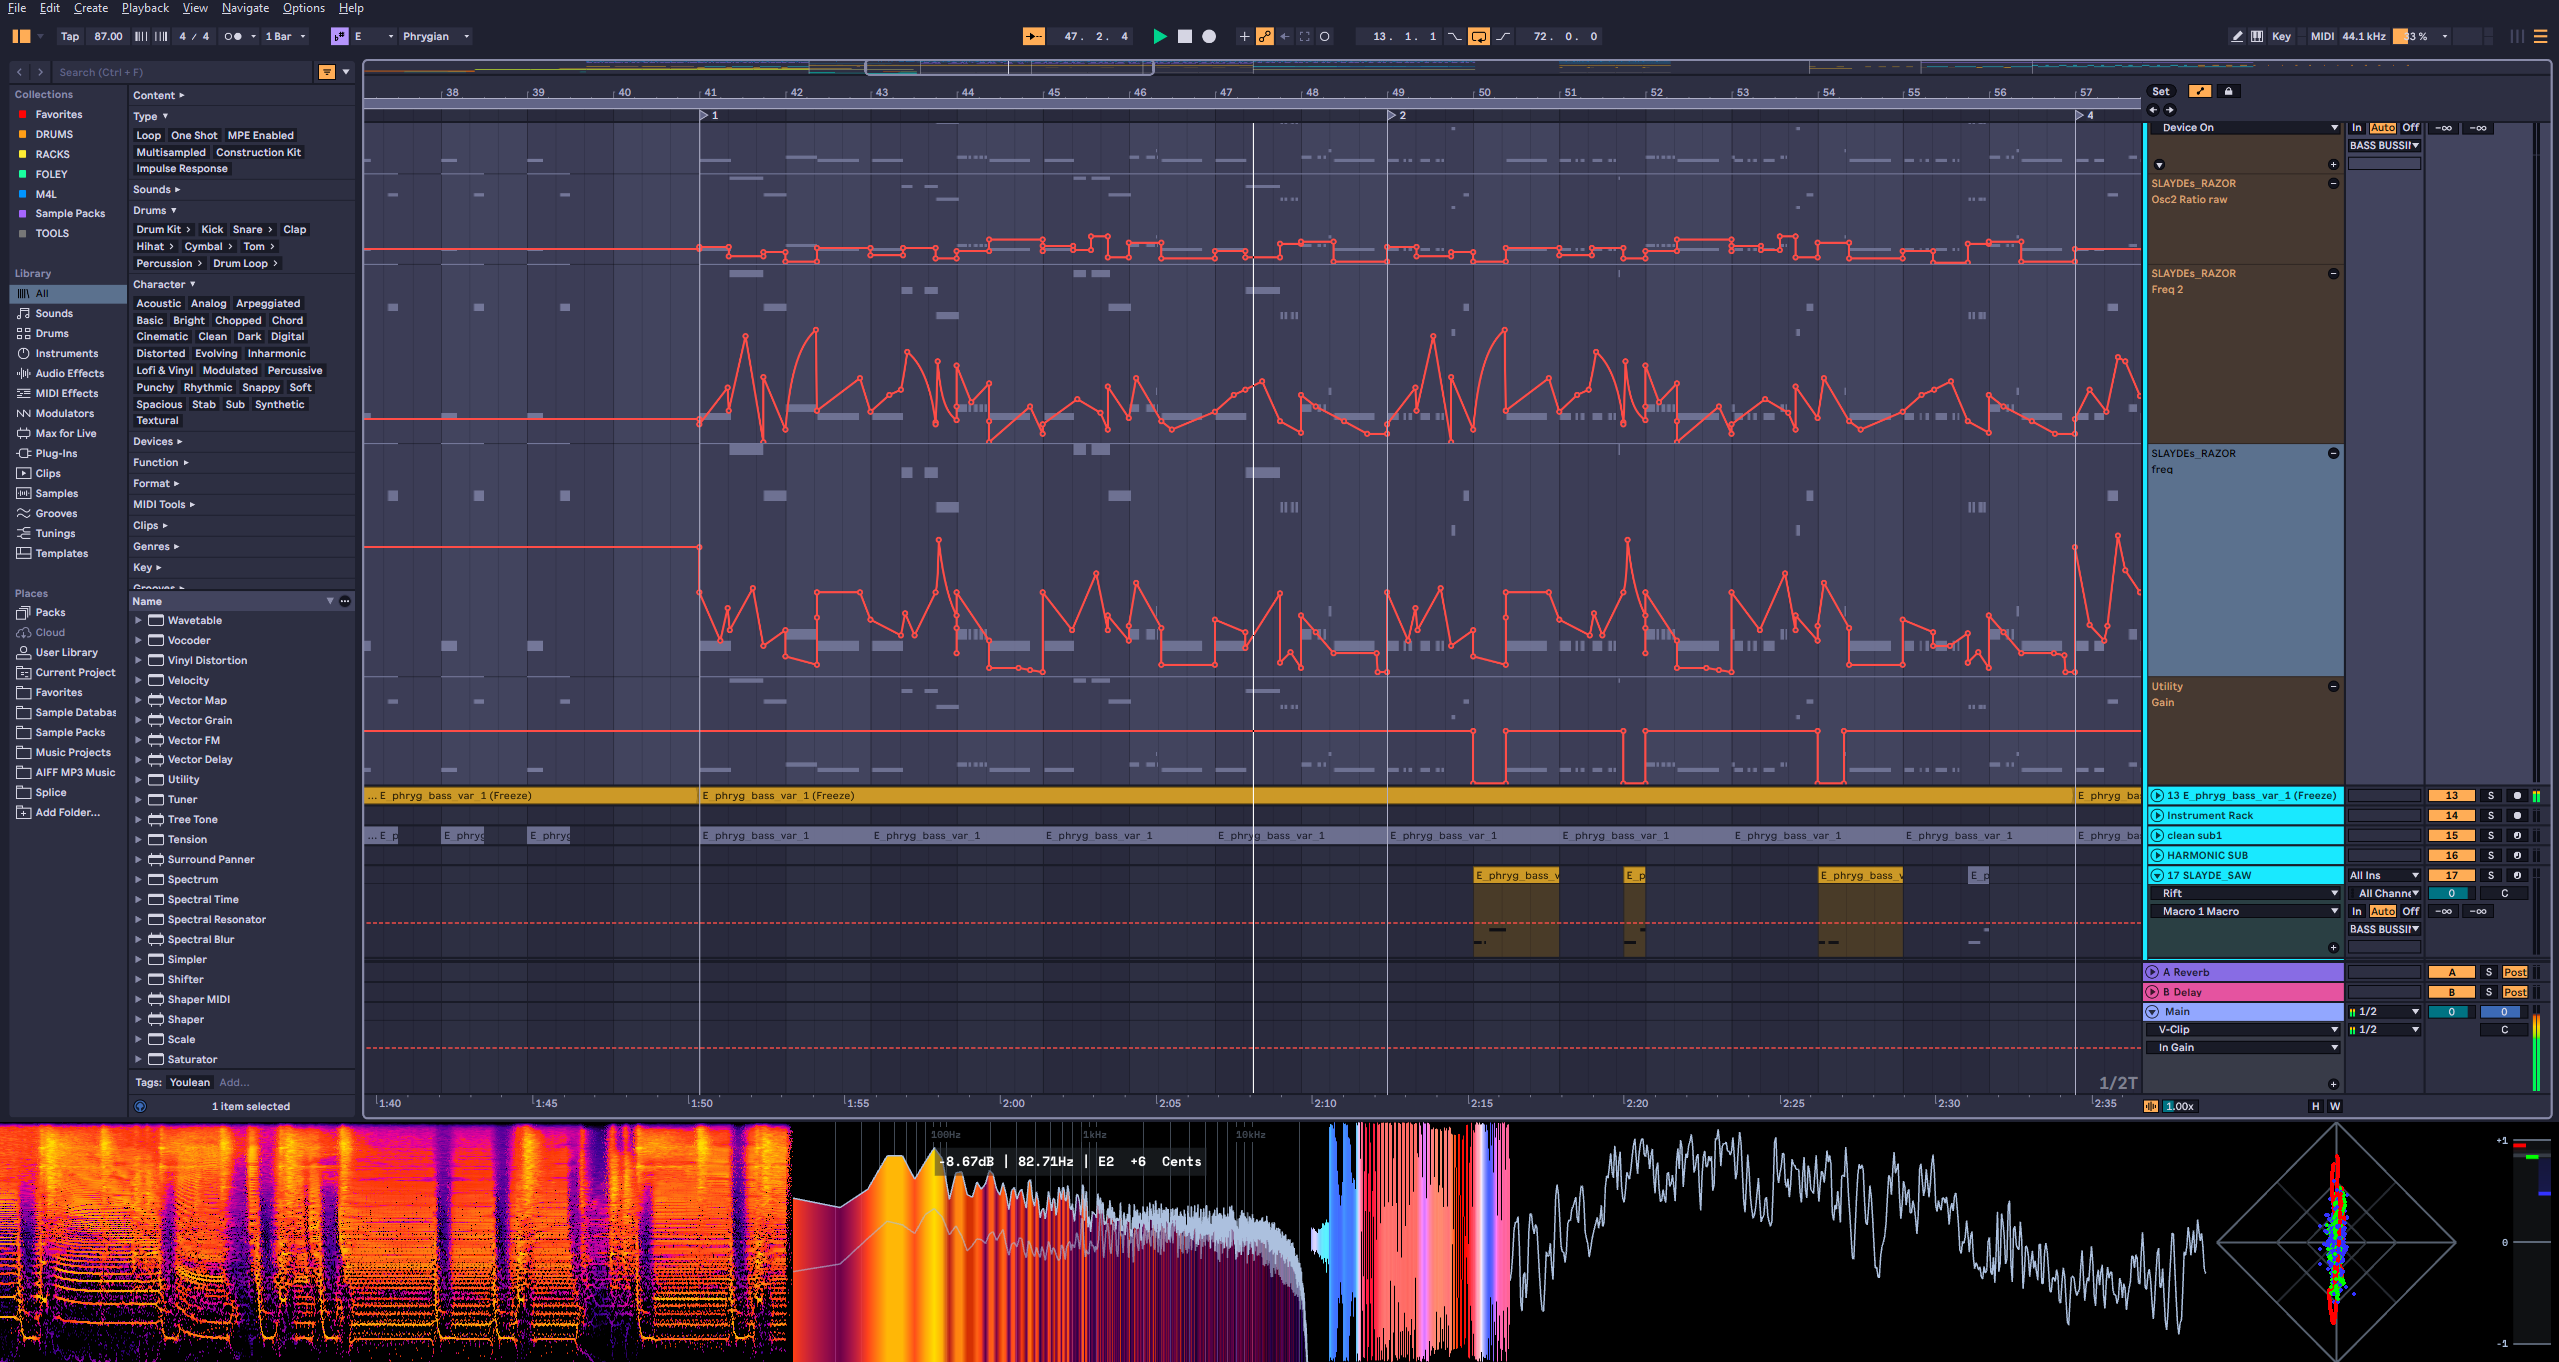
Task: Open the Phrygian scale dropdown
Action: [435, 36]
